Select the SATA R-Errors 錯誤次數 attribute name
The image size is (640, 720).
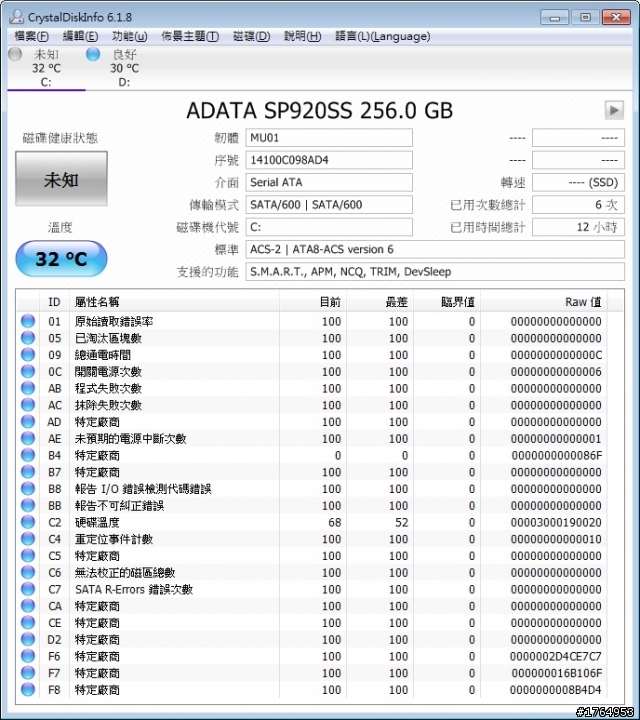click(x=134, y=590)
